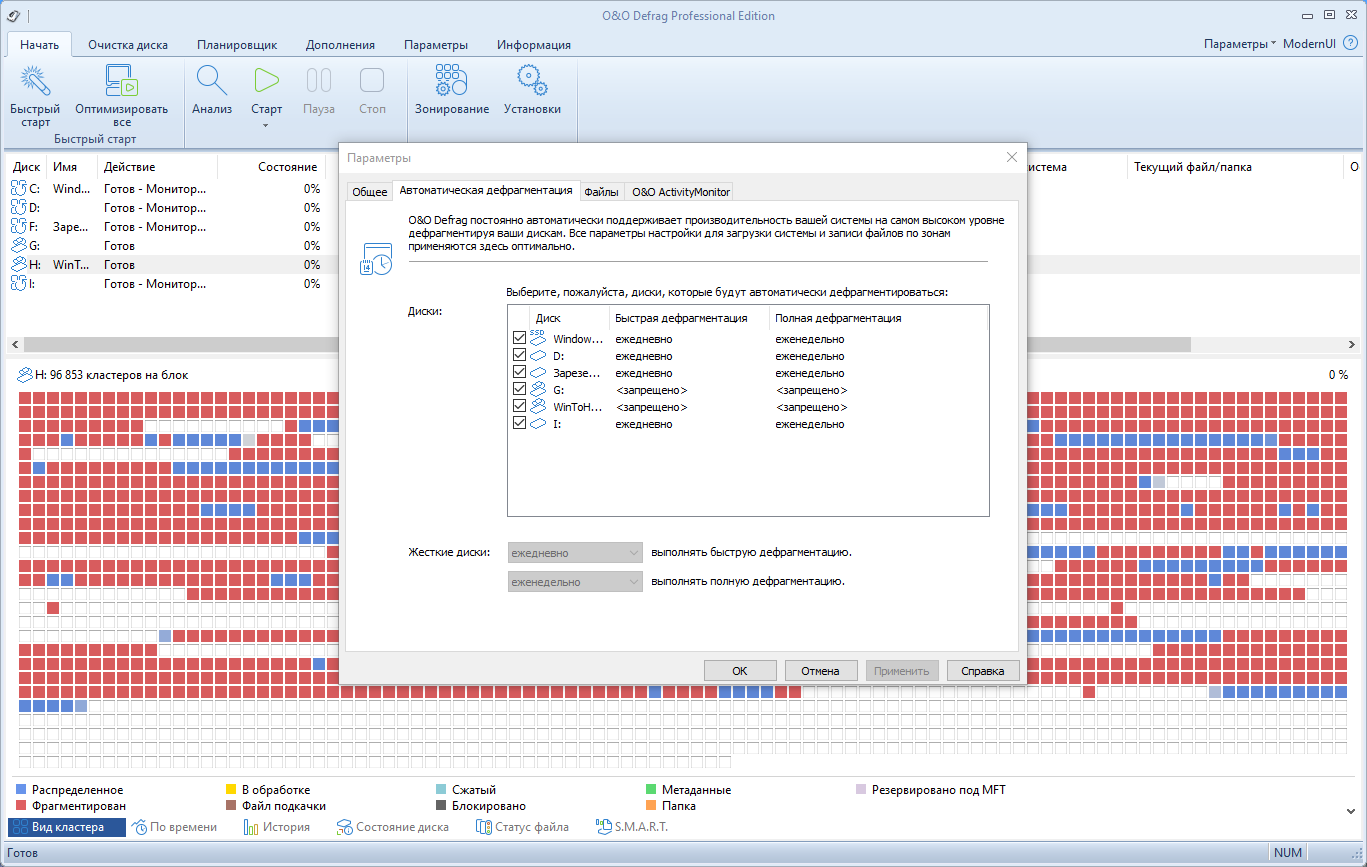Click the green Старт play icon
The image size is (1367, 867).
click(266, 81)
